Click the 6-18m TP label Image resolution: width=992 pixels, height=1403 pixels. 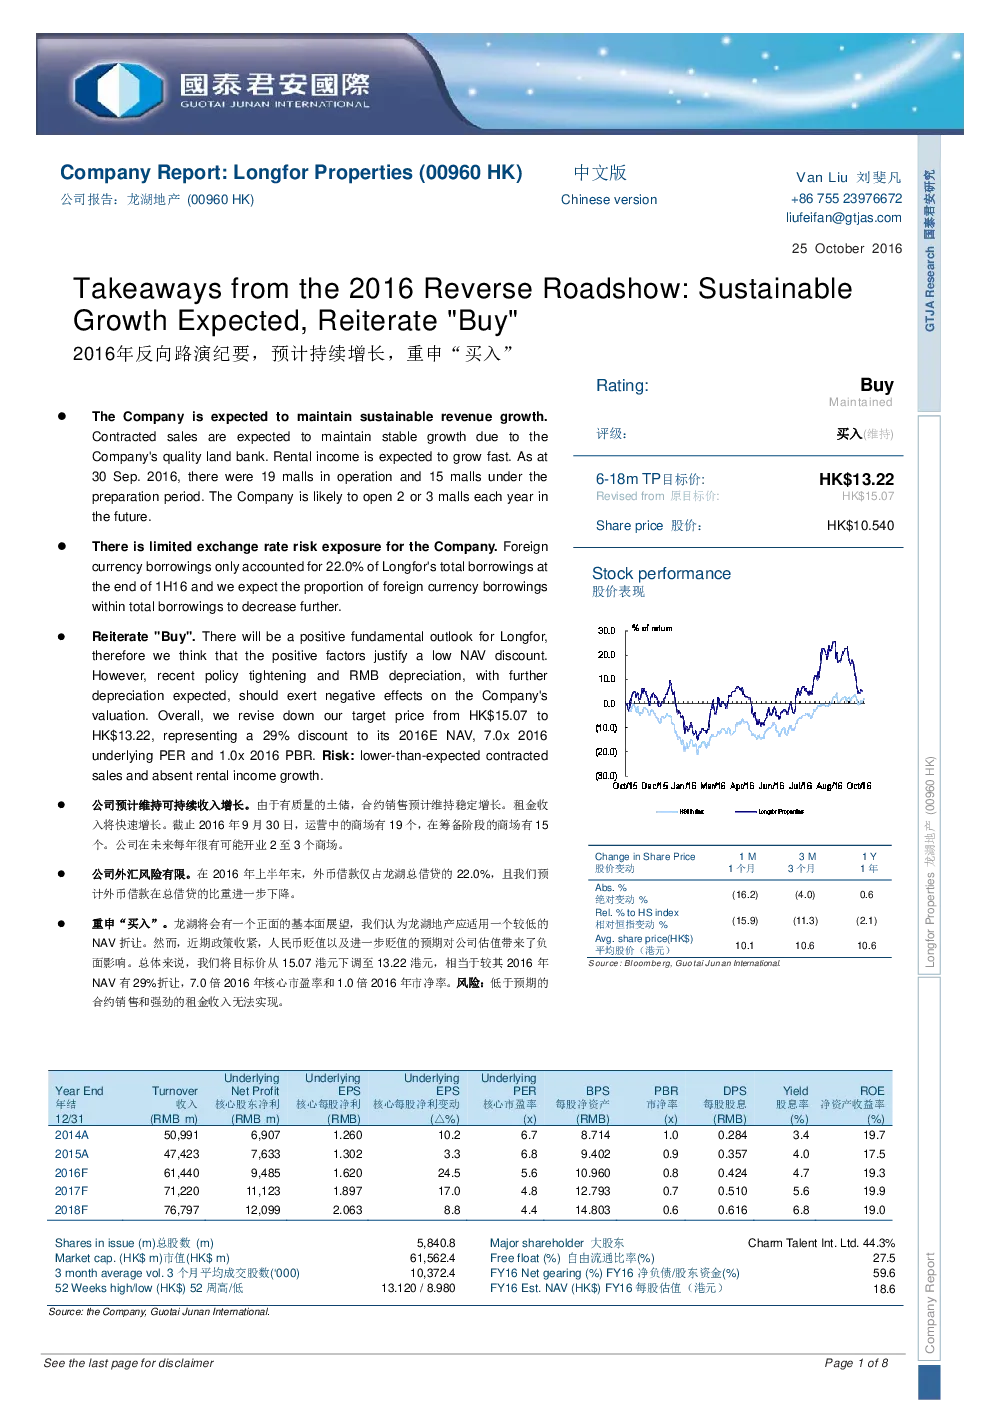point(650,479)
